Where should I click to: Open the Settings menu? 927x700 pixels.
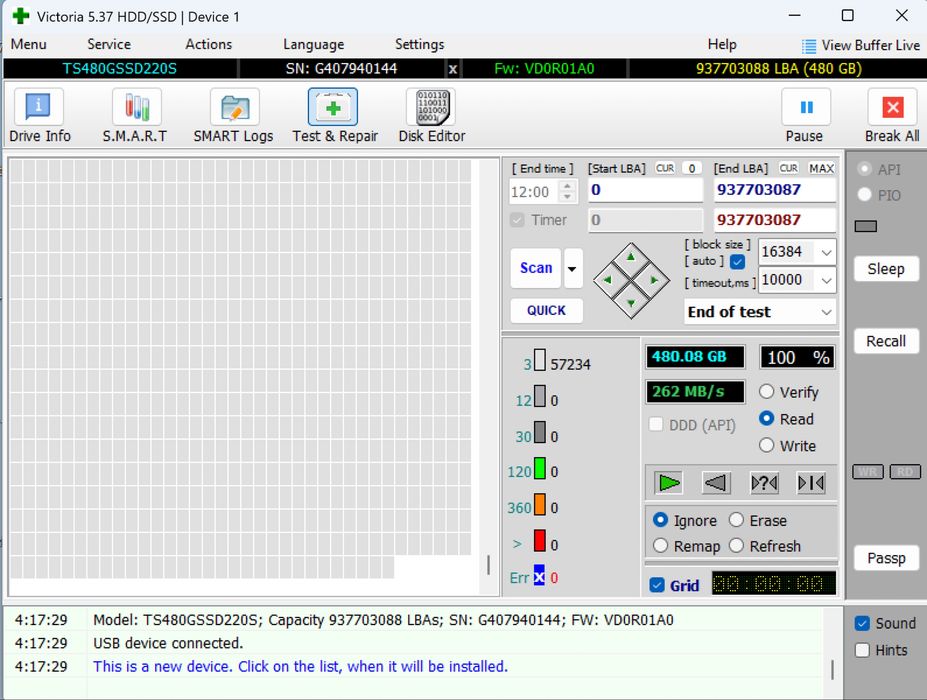[x=419, y=44]
